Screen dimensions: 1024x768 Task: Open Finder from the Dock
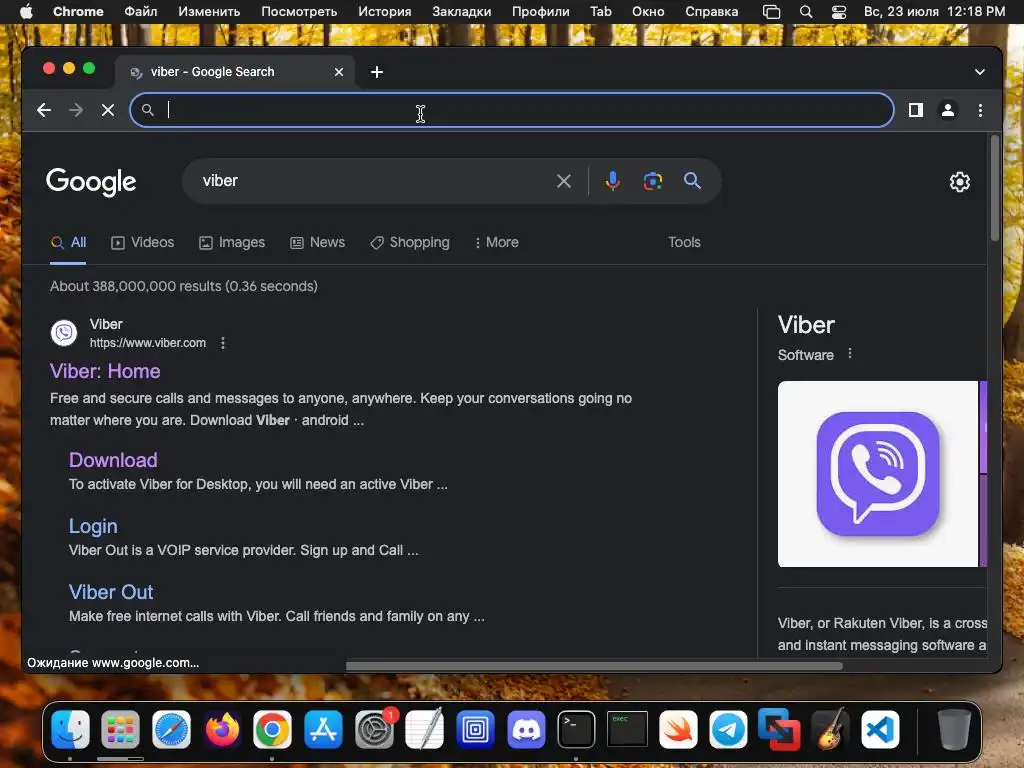point(71,729)
